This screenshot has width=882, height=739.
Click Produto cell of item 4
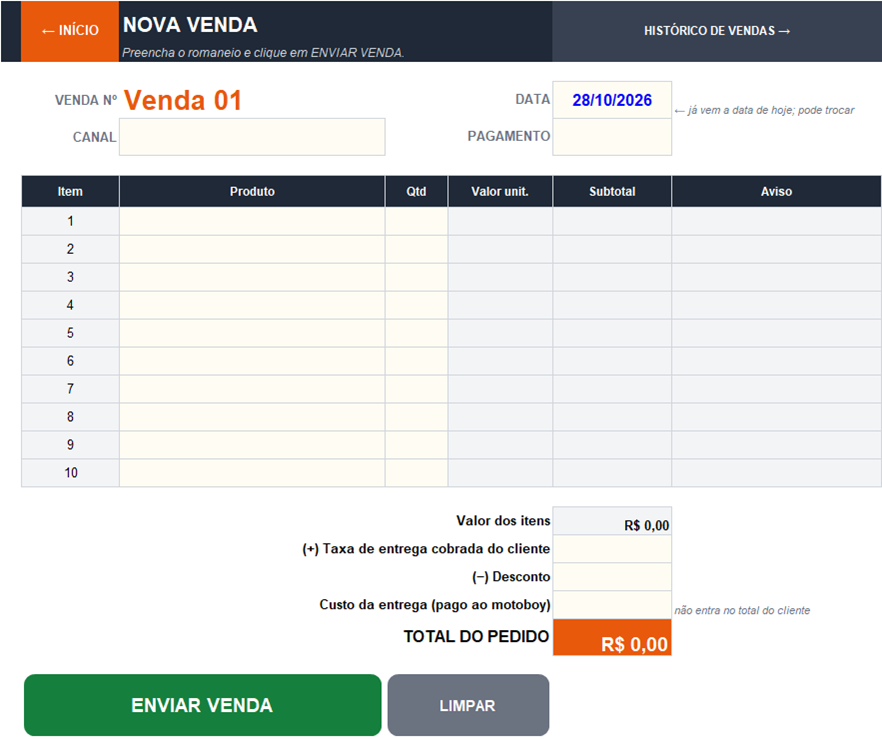click(252, 305)
